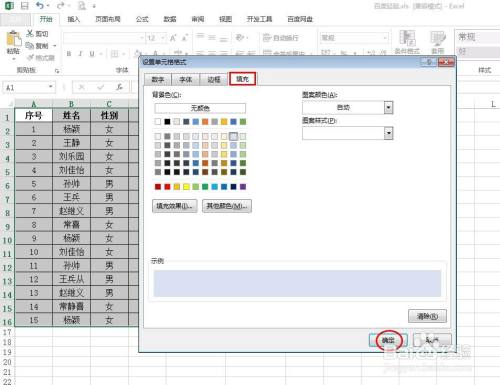Click the header cell 姓名 in column B
The width and height of the screenshot is (500, 385).
(x=71, y=115)
